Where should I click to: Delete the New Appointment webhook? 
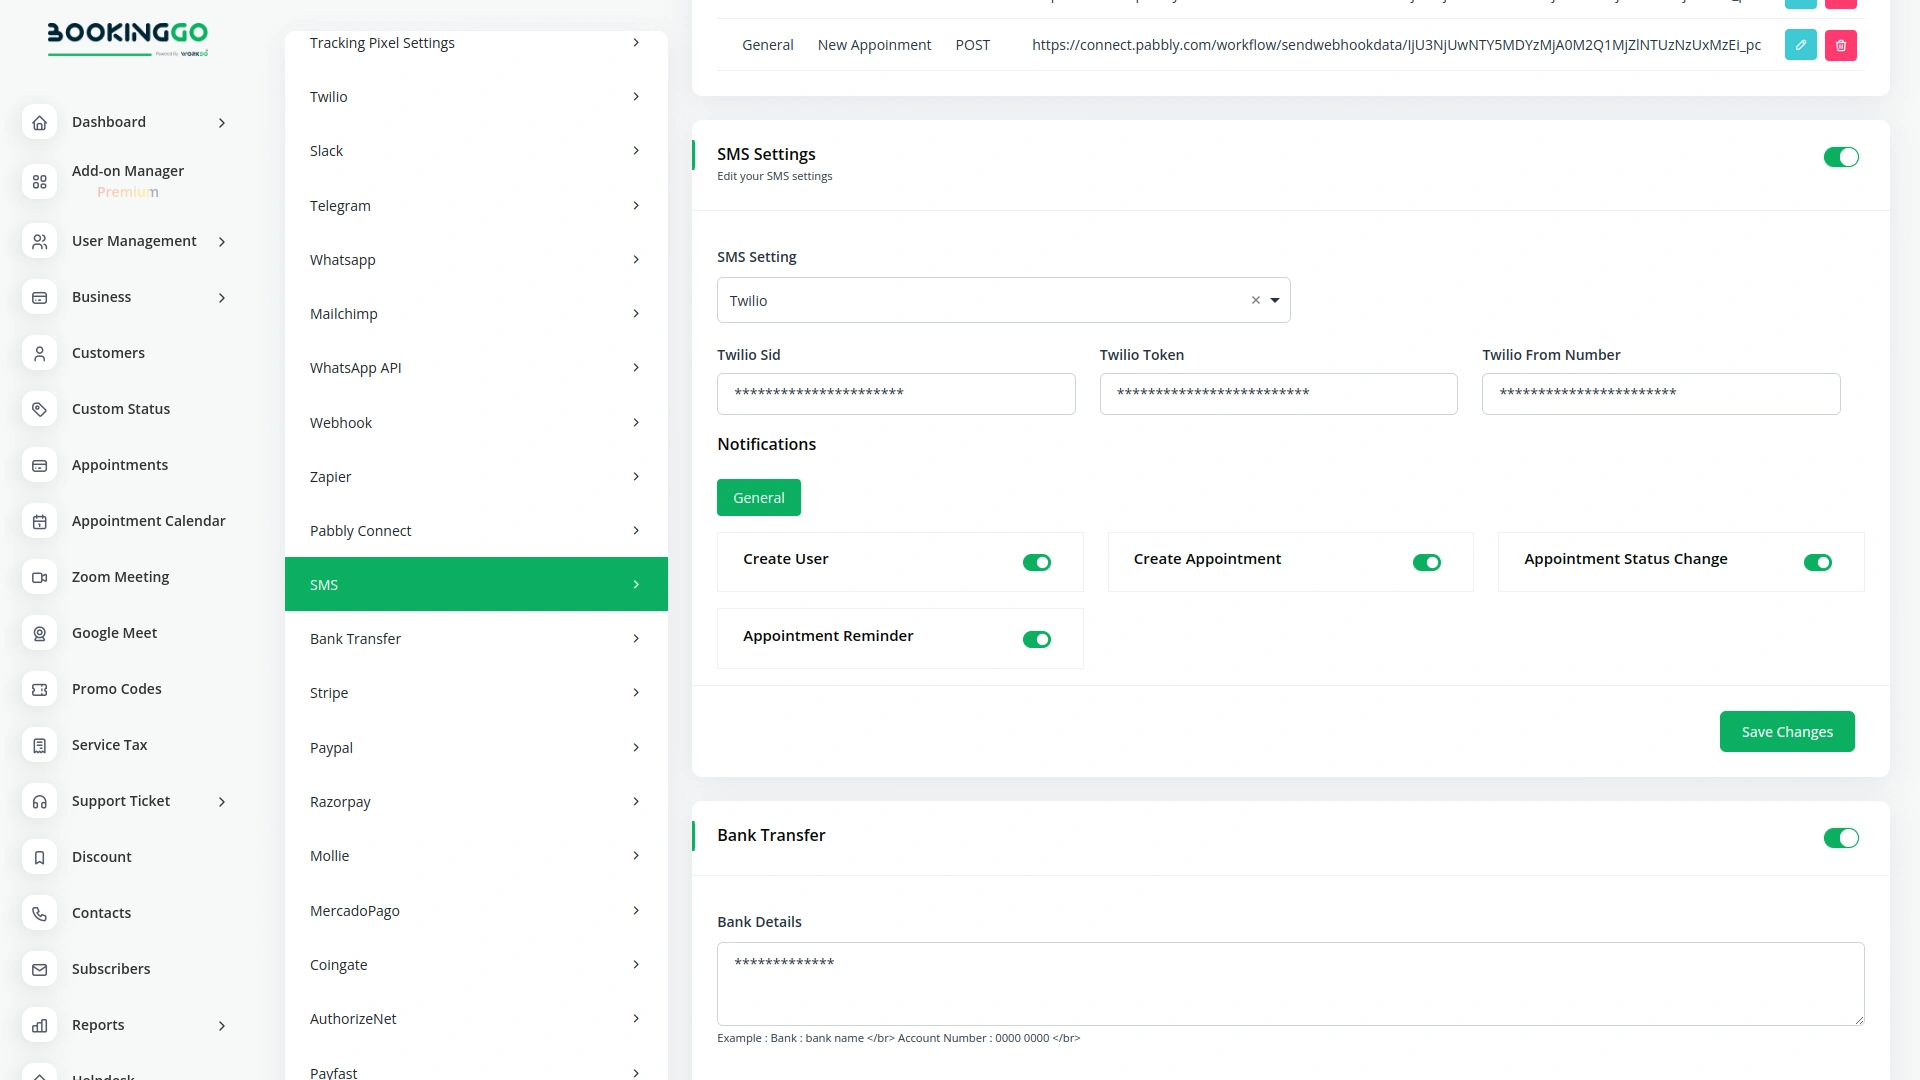pos(1841,45)
